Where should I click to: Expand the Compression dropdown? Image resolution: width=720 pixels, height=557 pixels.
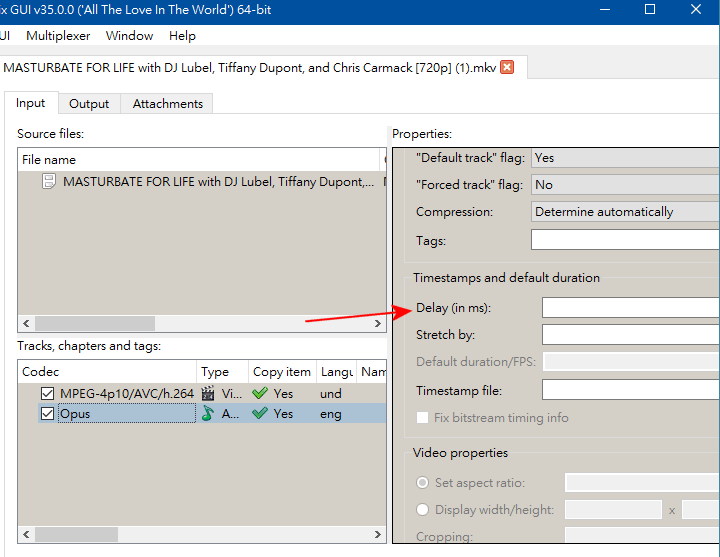tap(625, 212)
